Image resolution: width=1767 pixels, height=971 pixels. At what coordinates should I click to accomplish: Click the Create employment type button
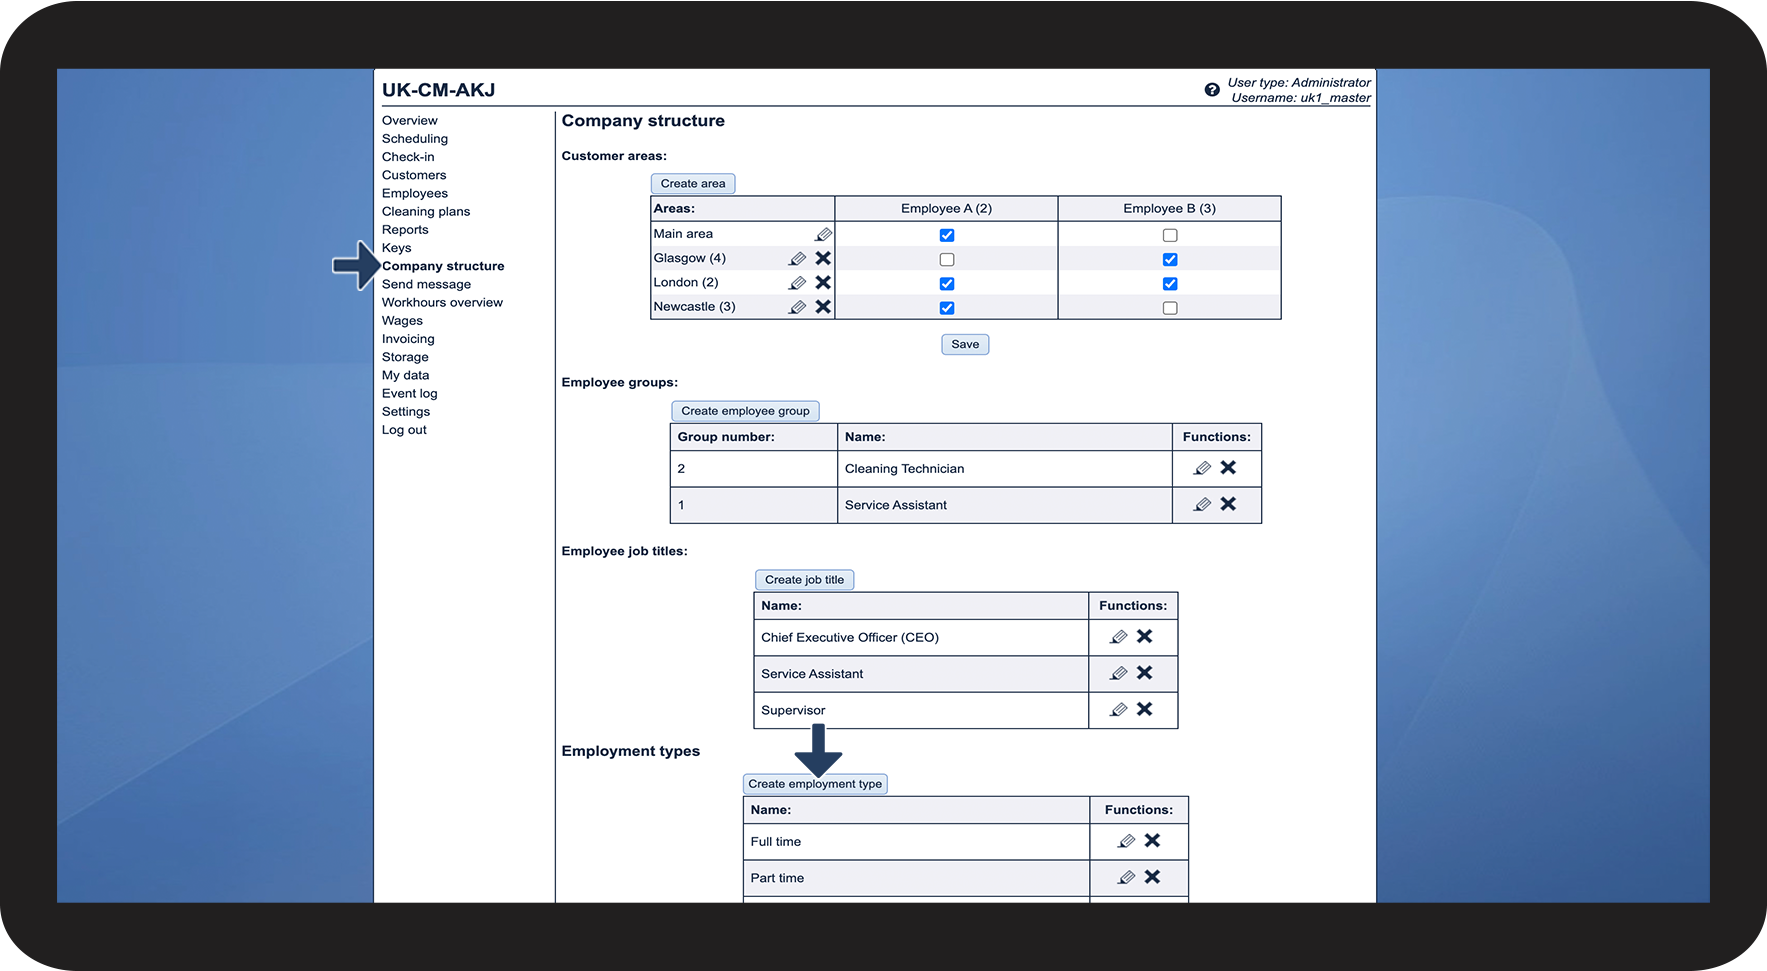[x=815, y=784]
